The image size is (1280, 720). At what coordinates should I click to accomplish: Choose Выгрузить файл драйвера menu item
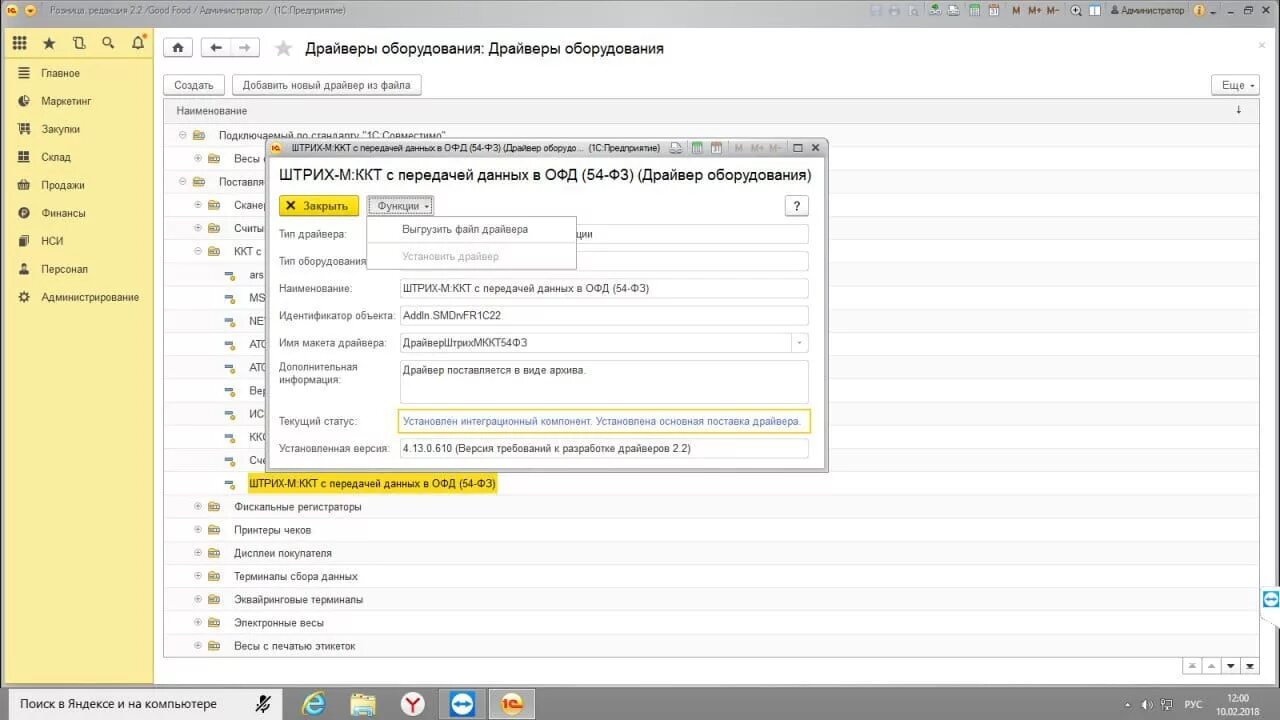tap(472, 229)
